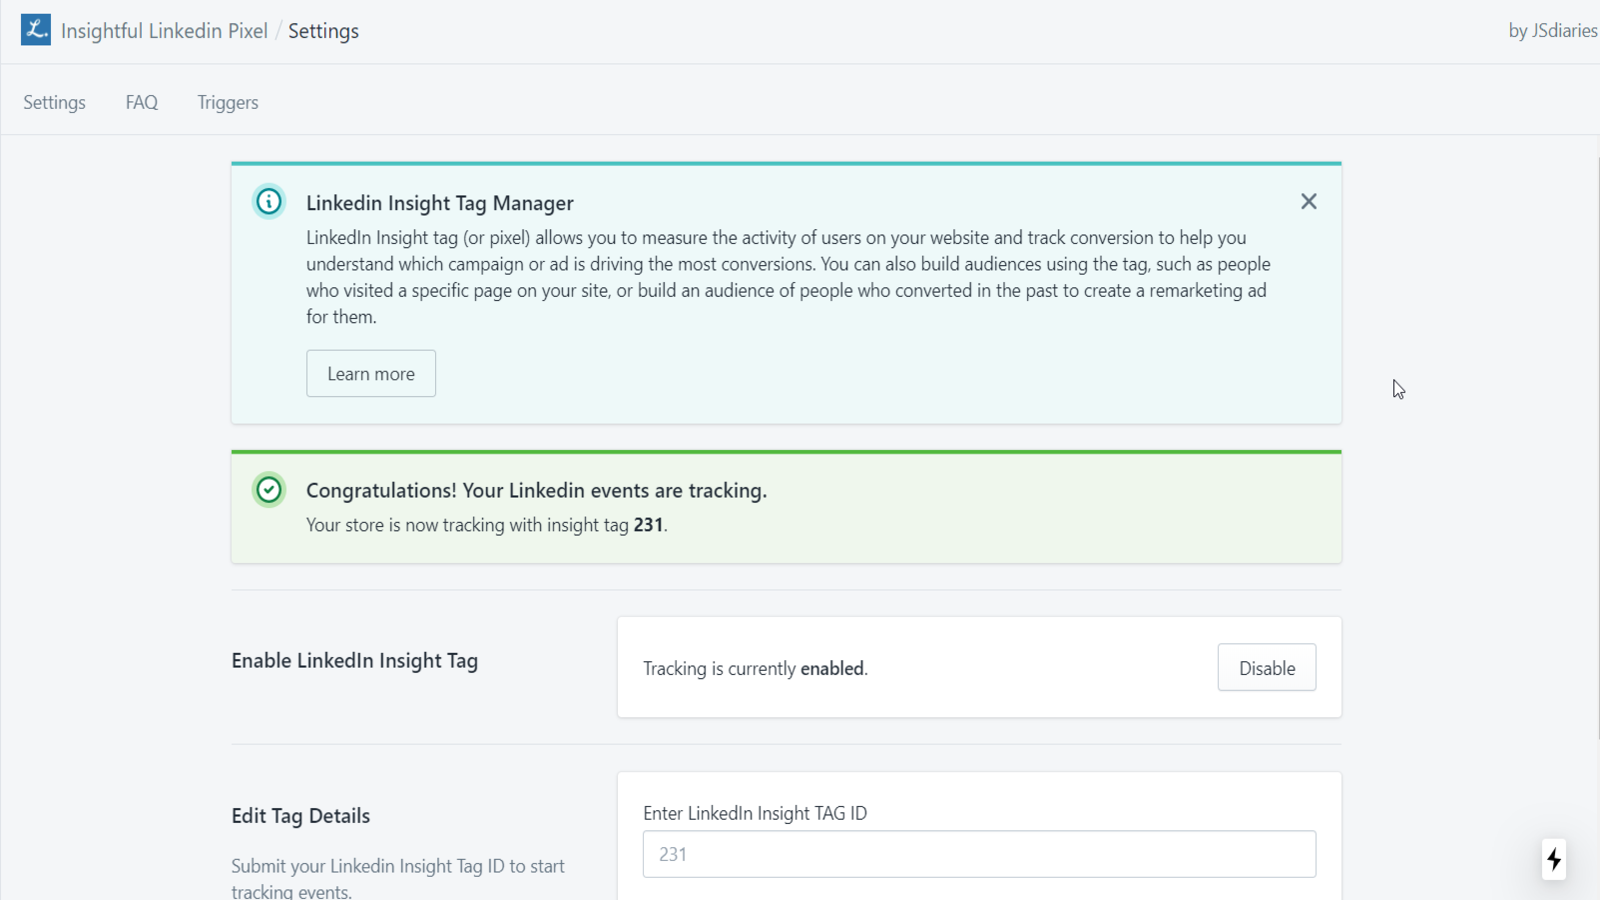Click the green checkmark success icon
This screenshot has height=900, width=1600.
point(269,490)
